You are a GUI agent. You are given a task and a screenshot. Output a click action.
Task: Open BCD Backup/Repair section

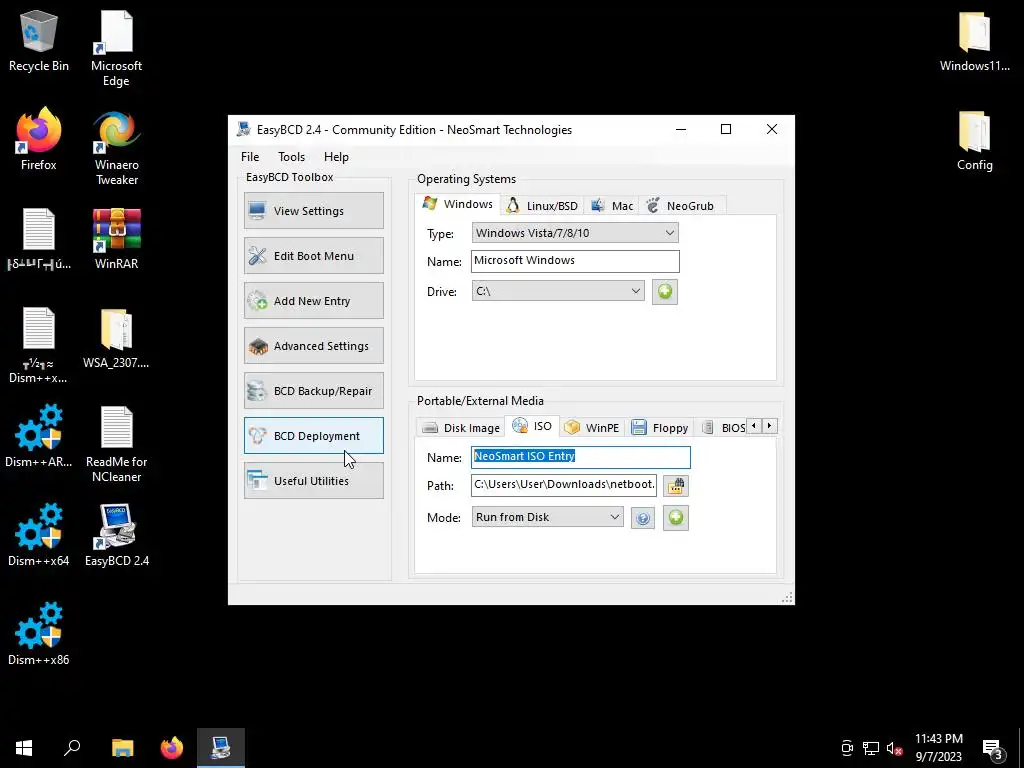click(x=313, y=391)
